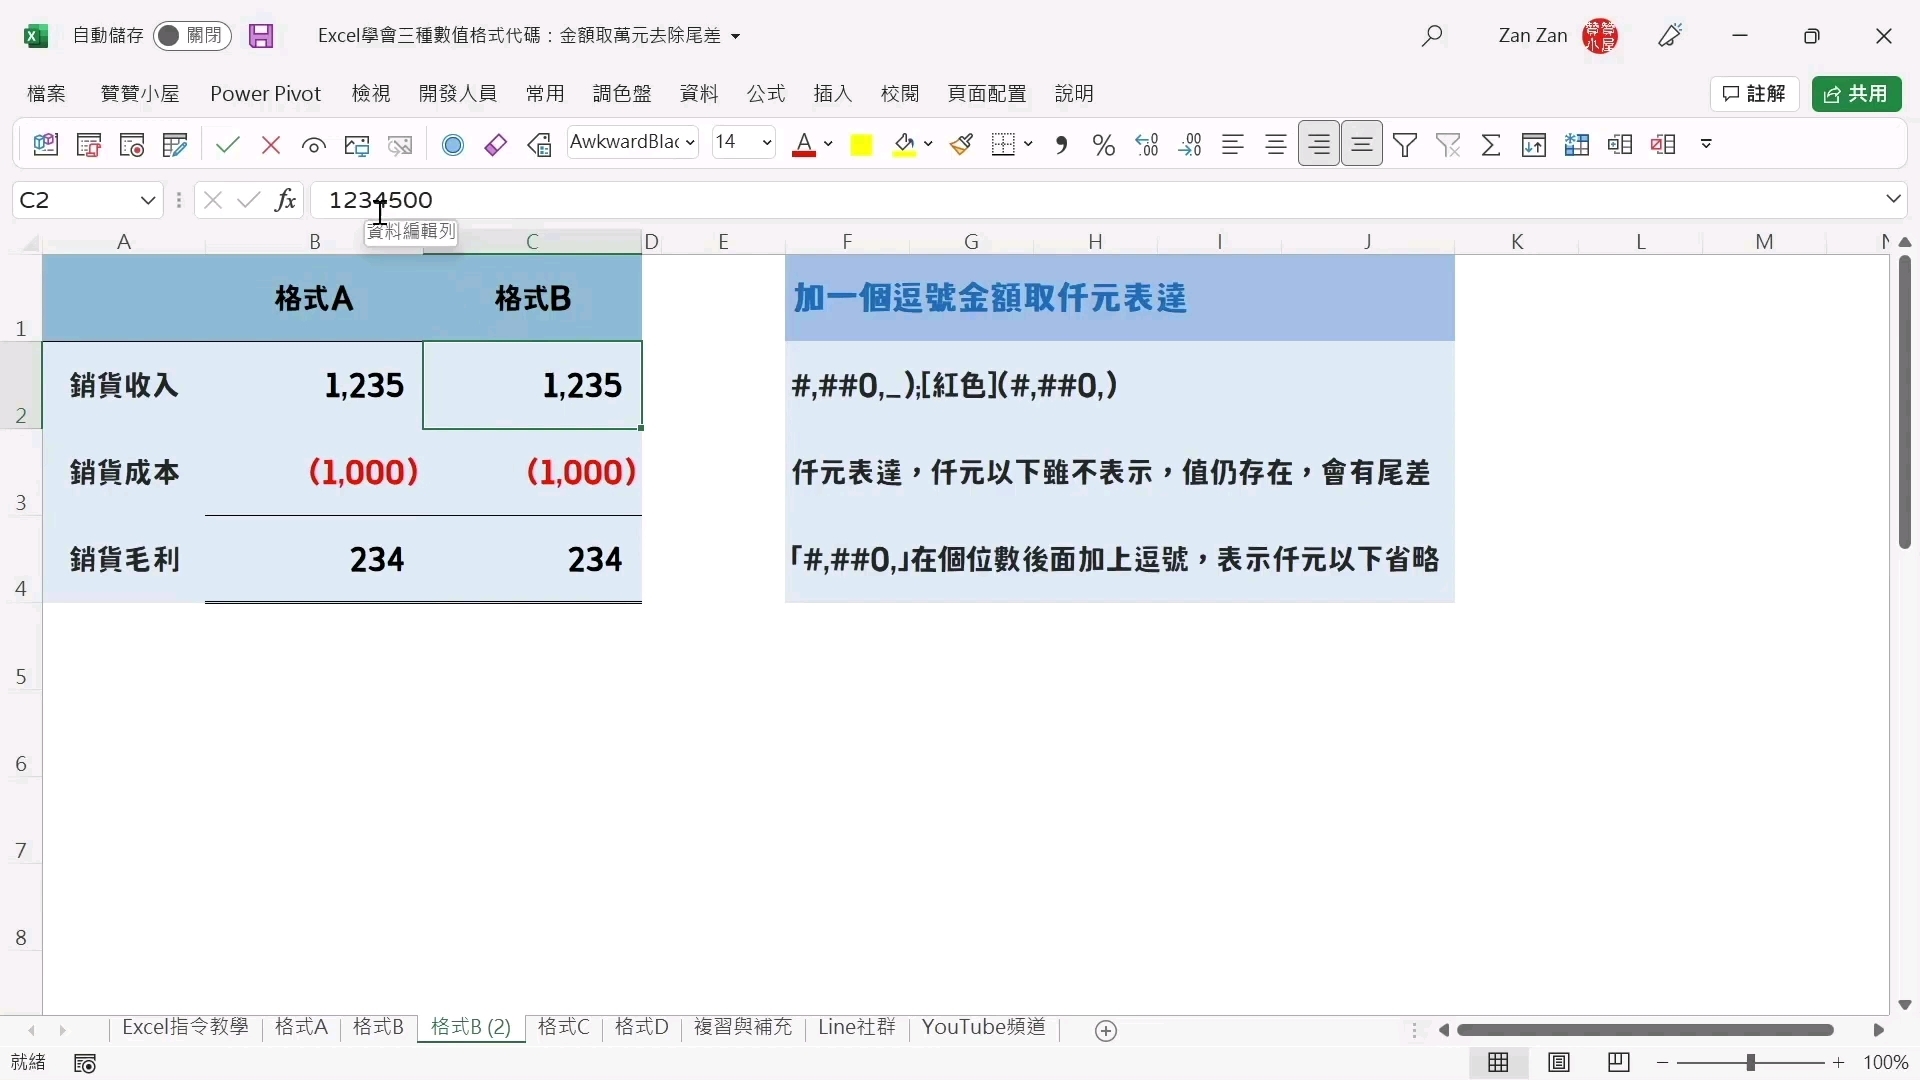This screenshot has width=1920, height=1080.
Task: Click the 共用 share button
Action: tap(1857, 93)
